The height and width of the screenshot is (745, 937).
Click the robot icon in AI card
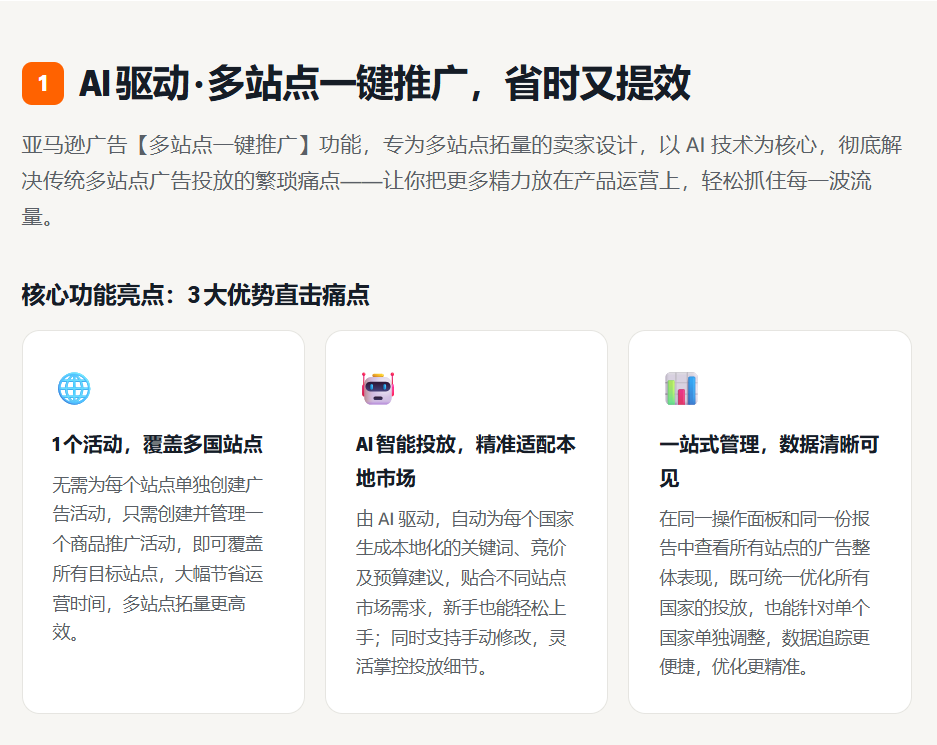(378, 388)
